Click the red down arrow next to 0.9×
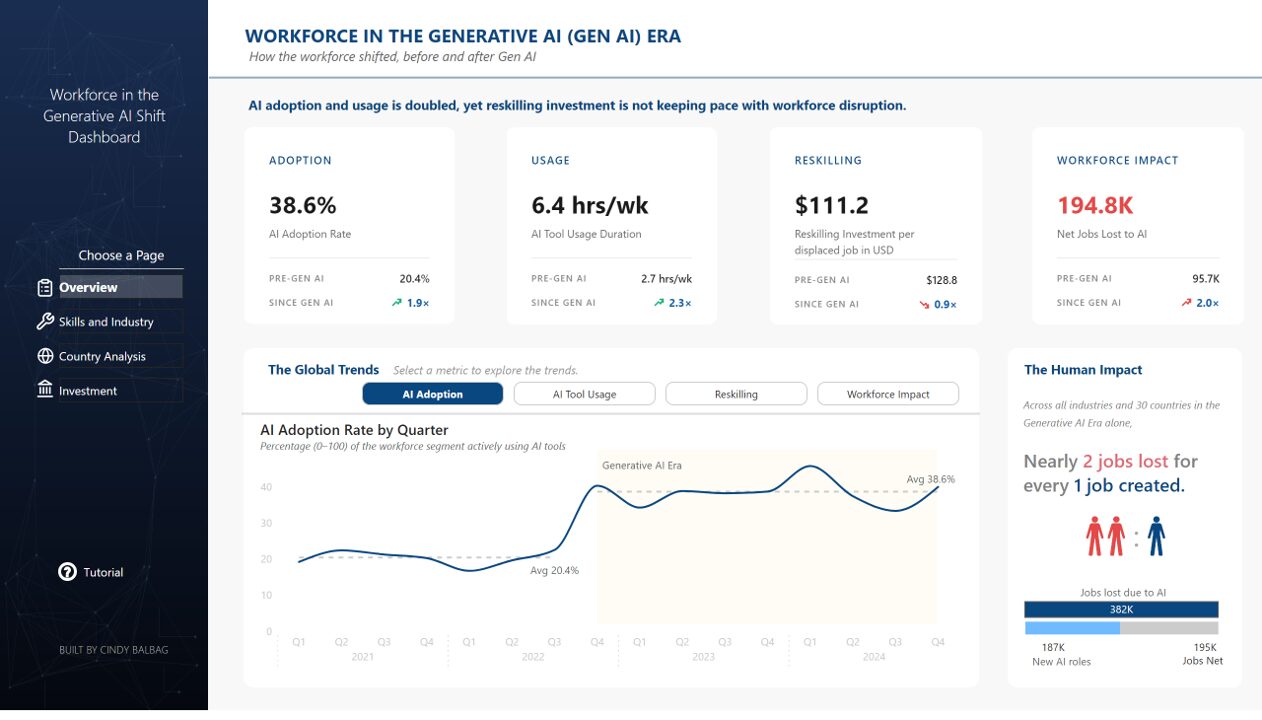 pos(922,304)
